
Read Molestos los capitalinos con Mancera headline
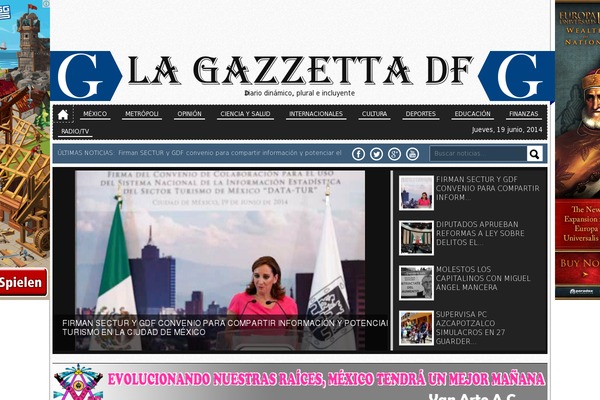coord(483,278)
